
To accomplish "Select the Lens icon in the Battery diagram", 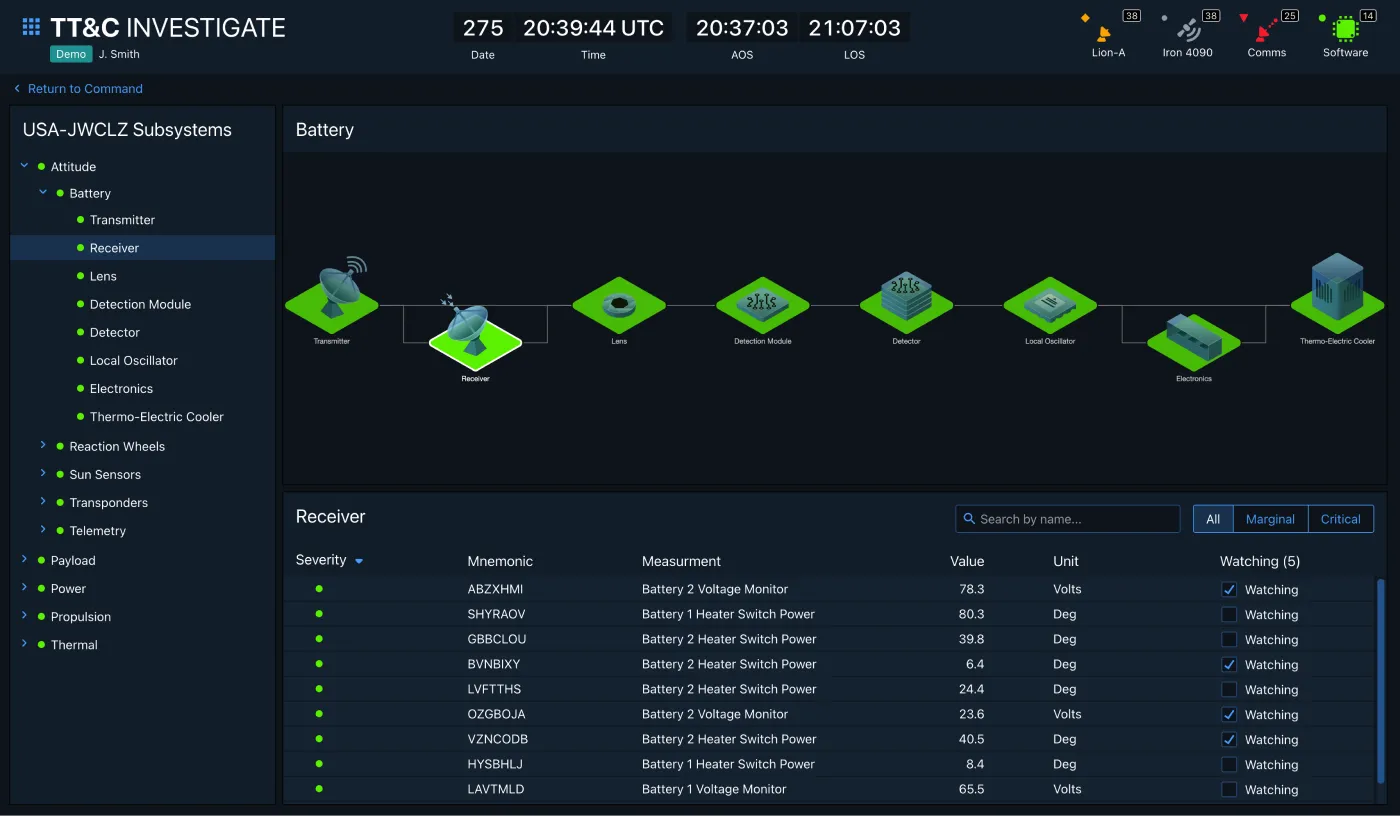I will pos(618,305).
